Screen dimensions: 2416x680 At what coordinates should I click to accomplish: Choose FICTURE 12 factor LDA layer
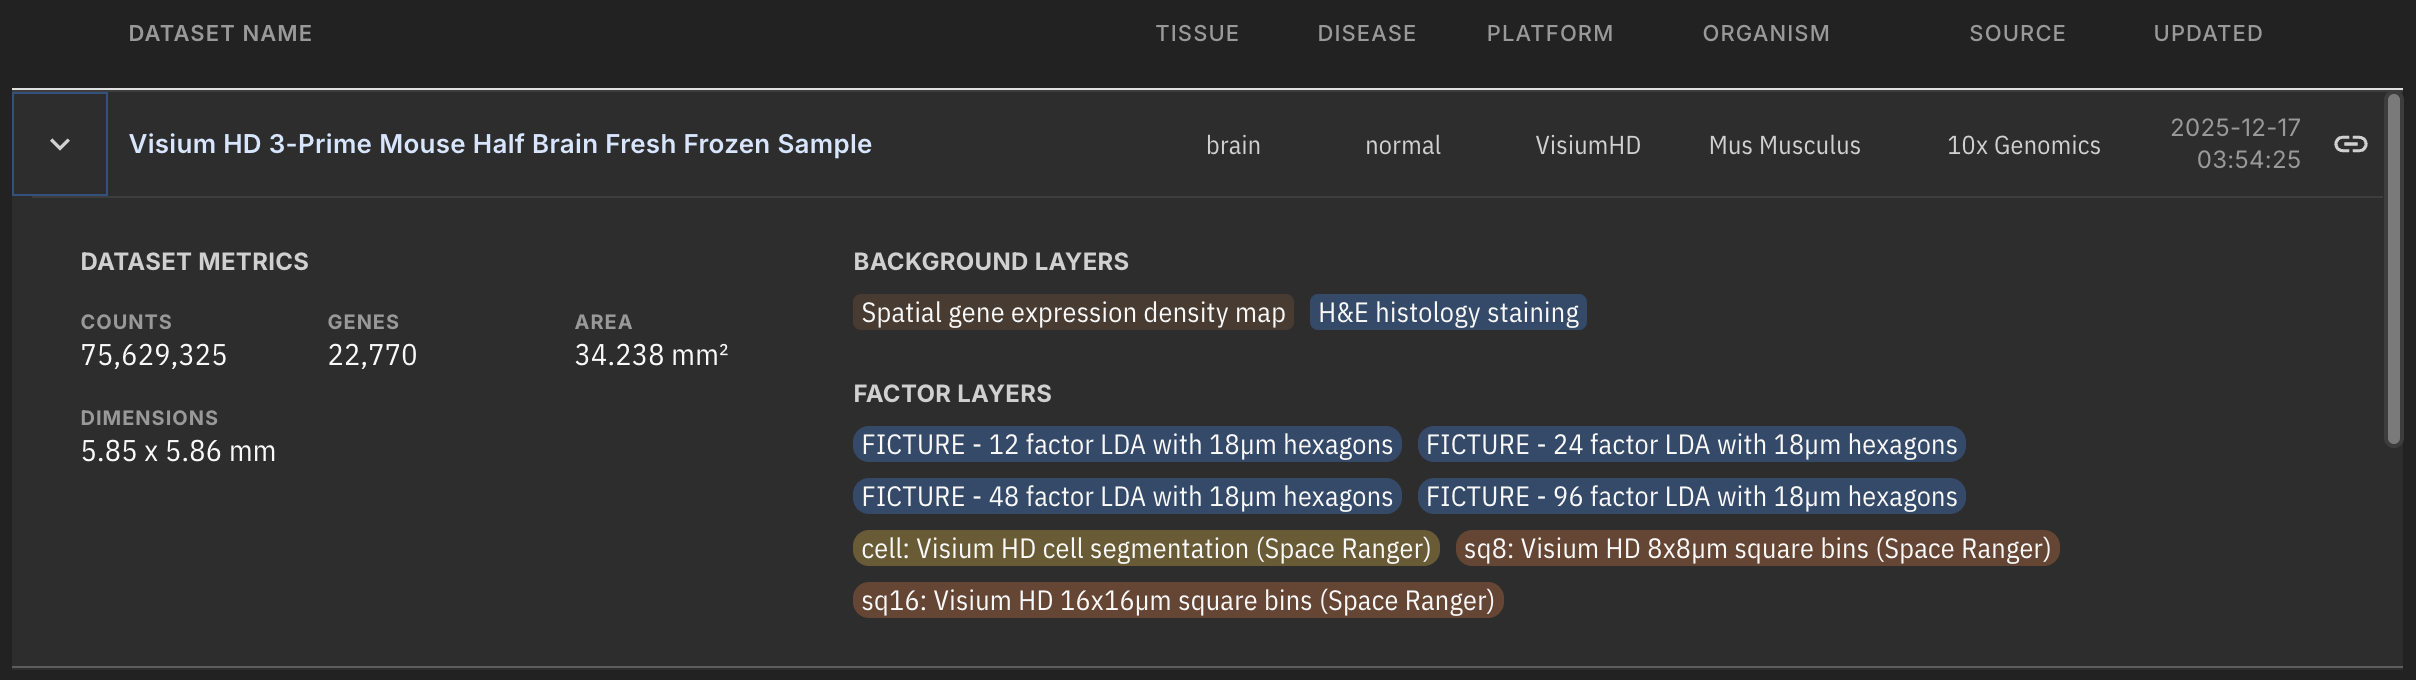[1127, 444]
